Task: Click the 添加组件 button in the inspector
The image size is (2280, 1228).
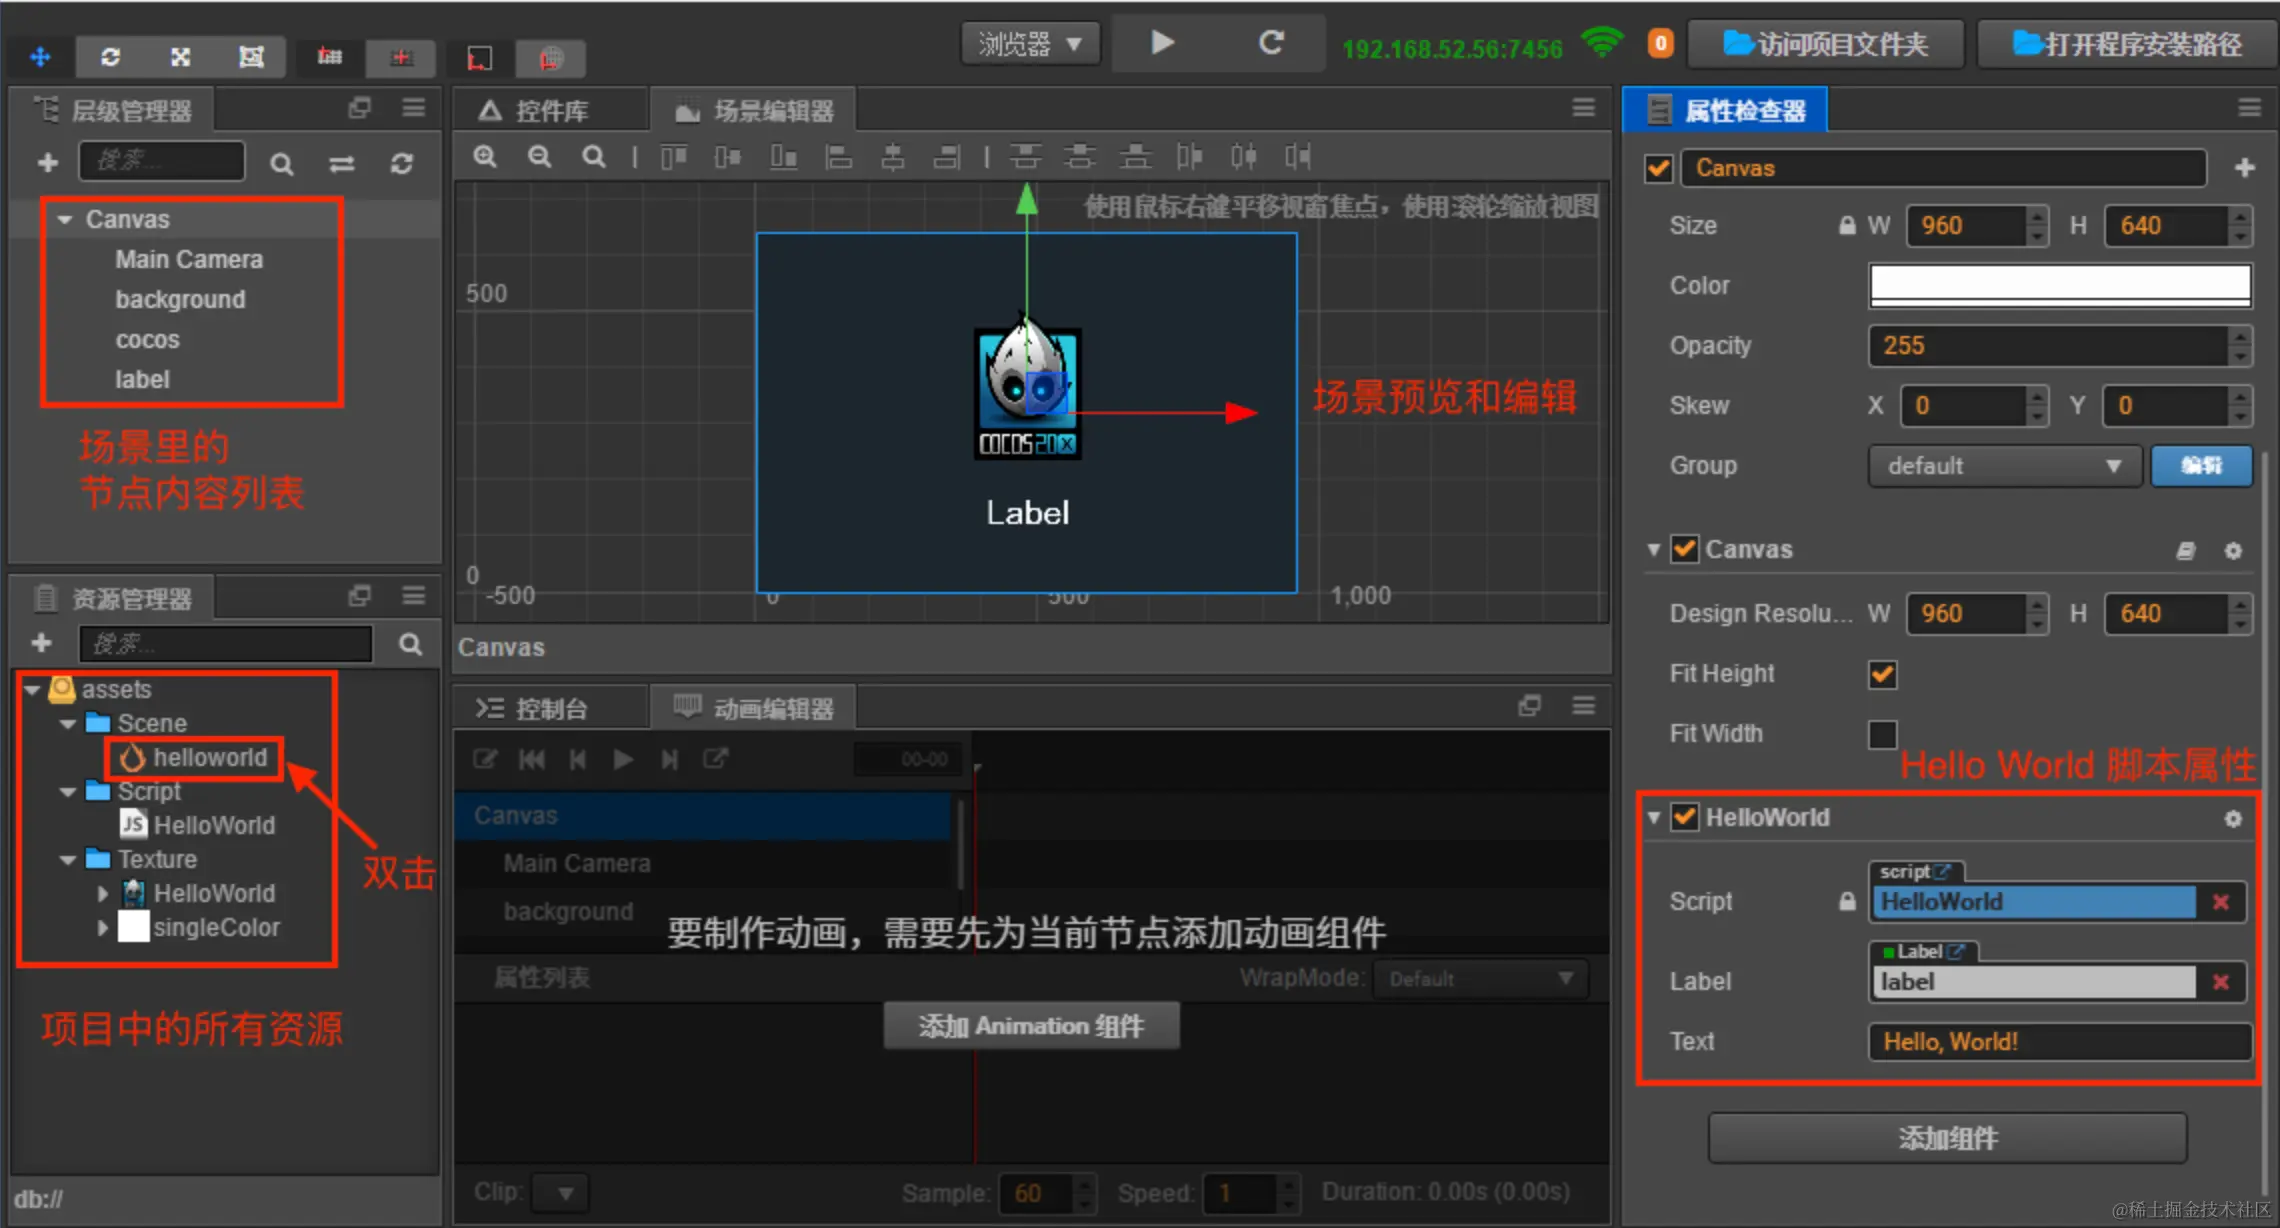Action: click(x=1945, y=1138)
